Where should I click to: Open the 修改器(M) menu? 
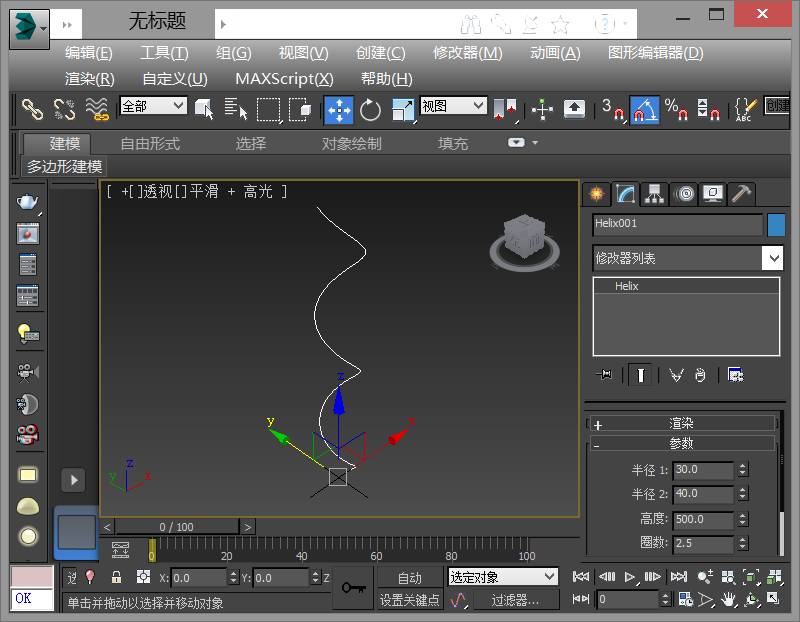coord(467,53)
